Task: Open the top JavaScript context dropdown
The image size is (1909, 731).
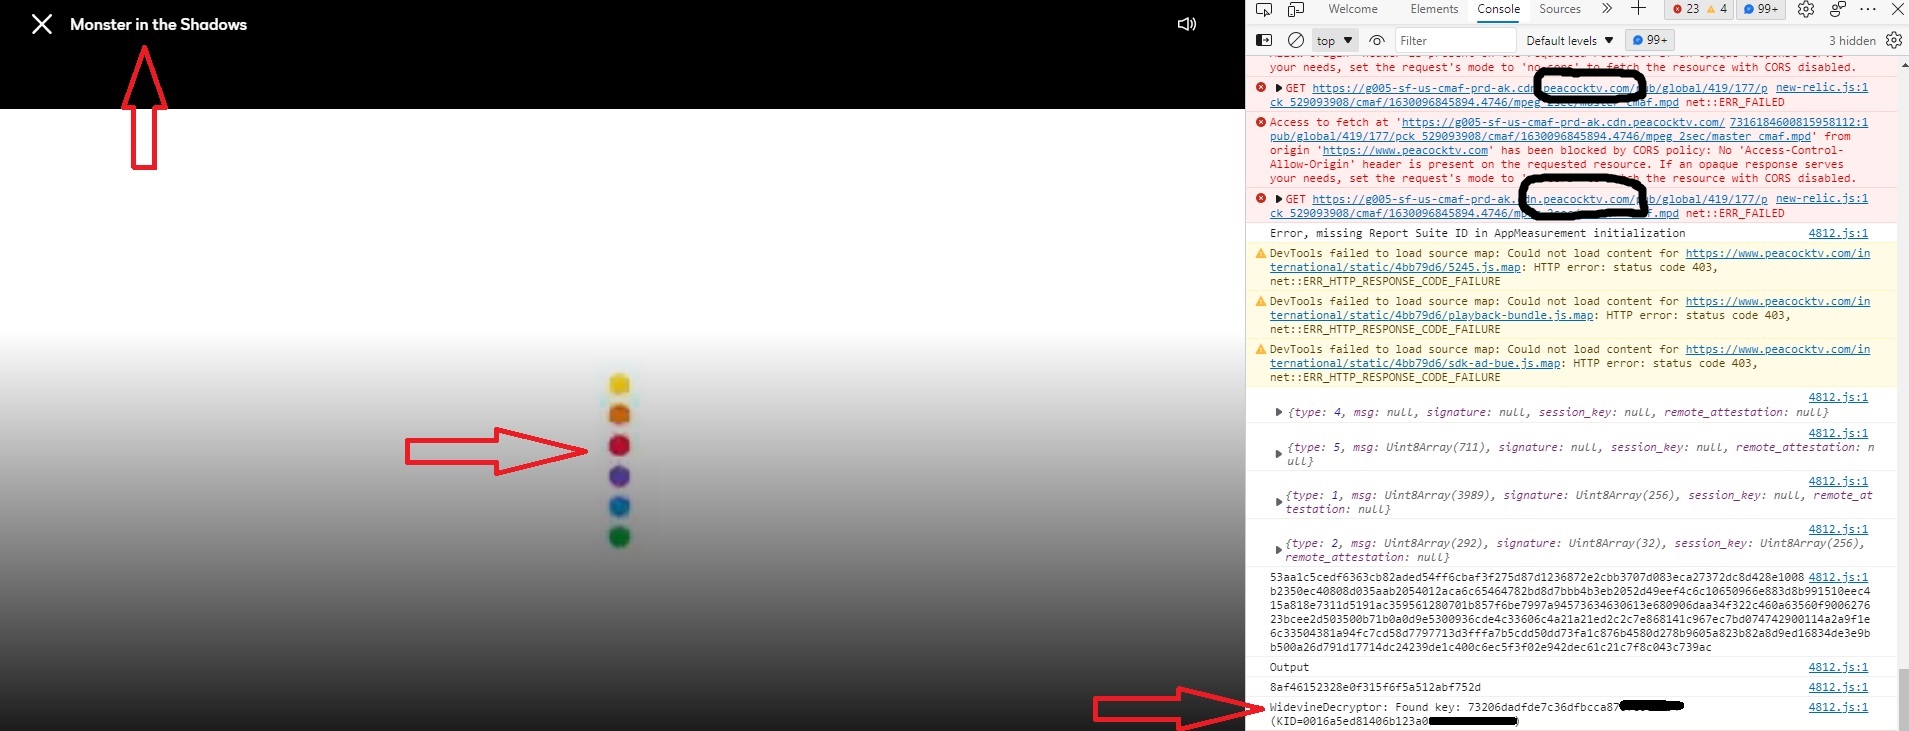Action: [1334, 40]
